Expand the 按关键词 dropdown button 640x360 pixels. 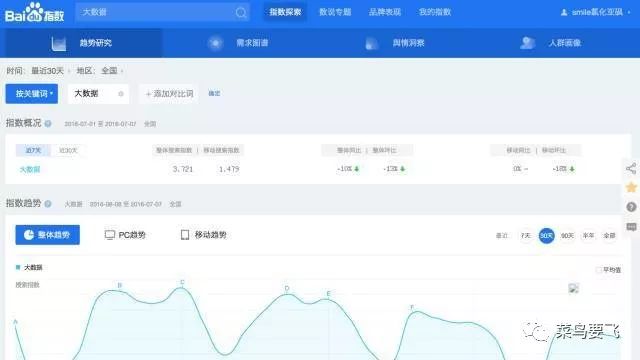[32, 94]
